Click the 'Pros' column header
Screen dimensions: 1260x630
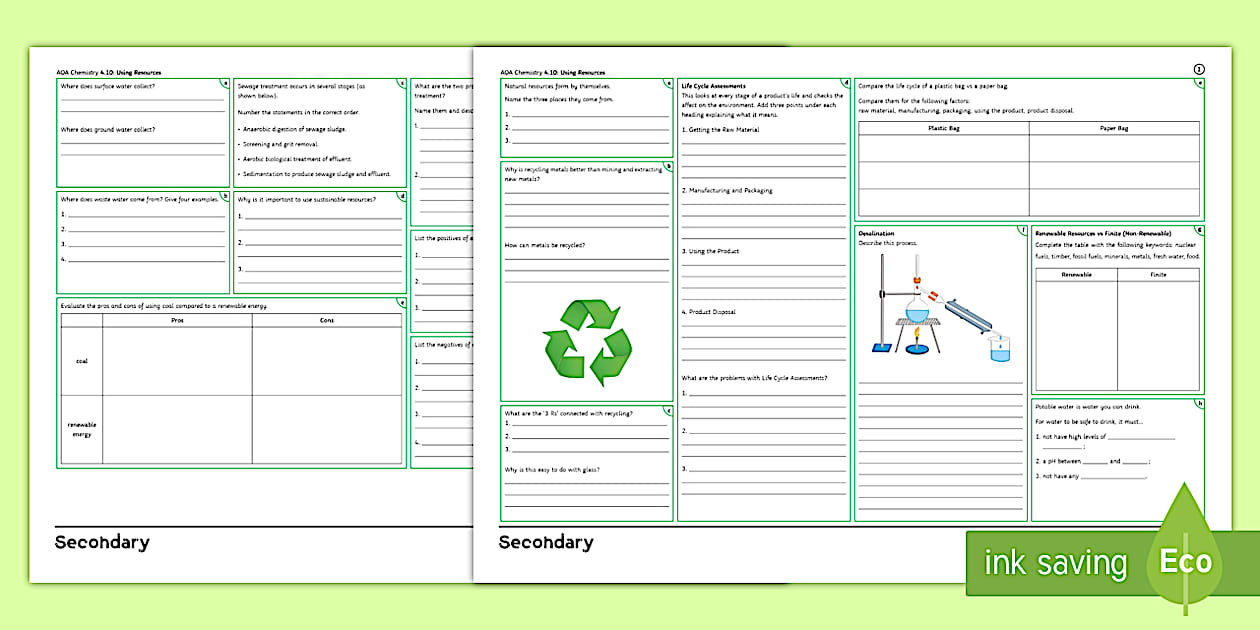click(x=177, y=320)
